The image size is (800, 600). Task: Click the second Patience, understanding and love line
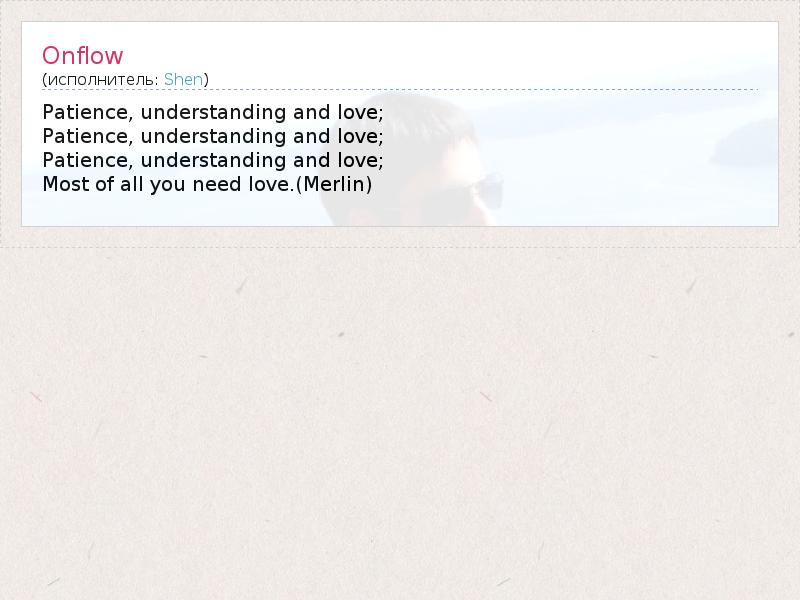coord(213,136)
